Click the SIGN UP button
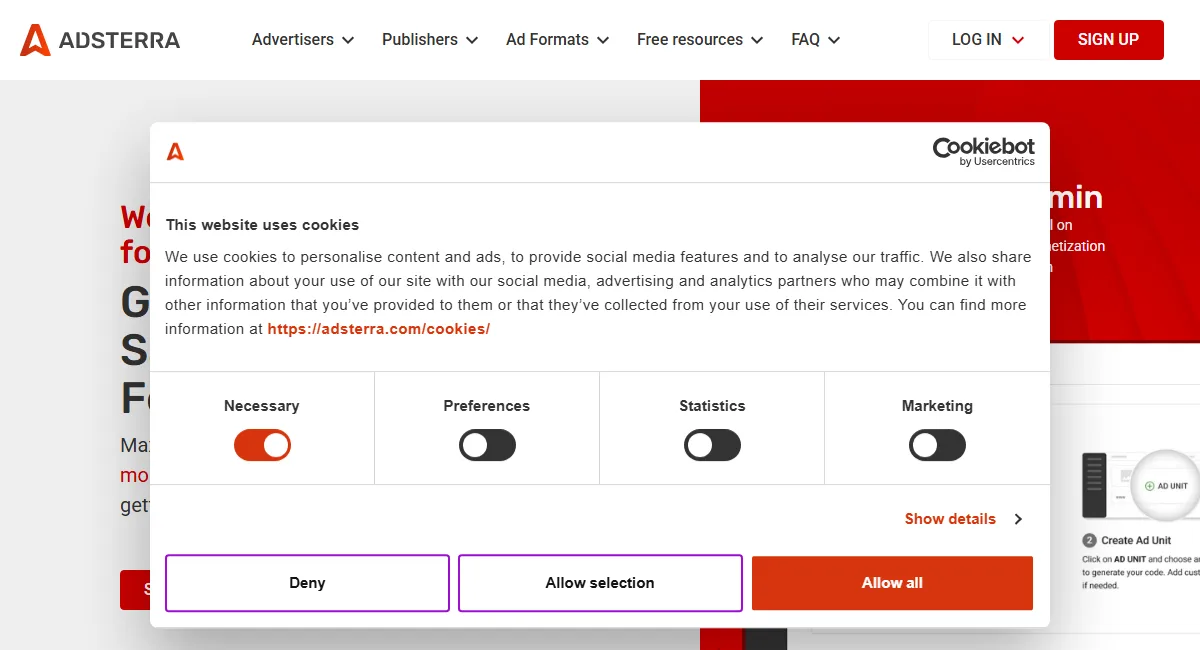 1108,40
